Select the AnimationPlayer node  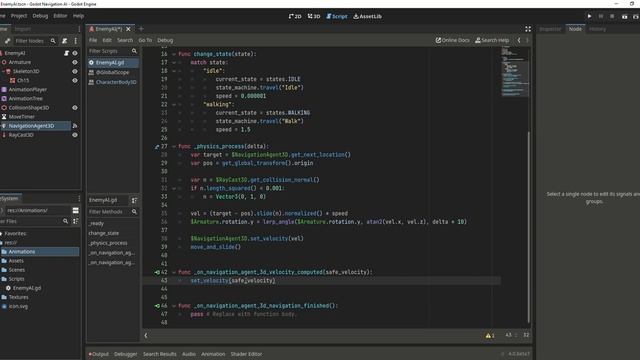(28, 89)
